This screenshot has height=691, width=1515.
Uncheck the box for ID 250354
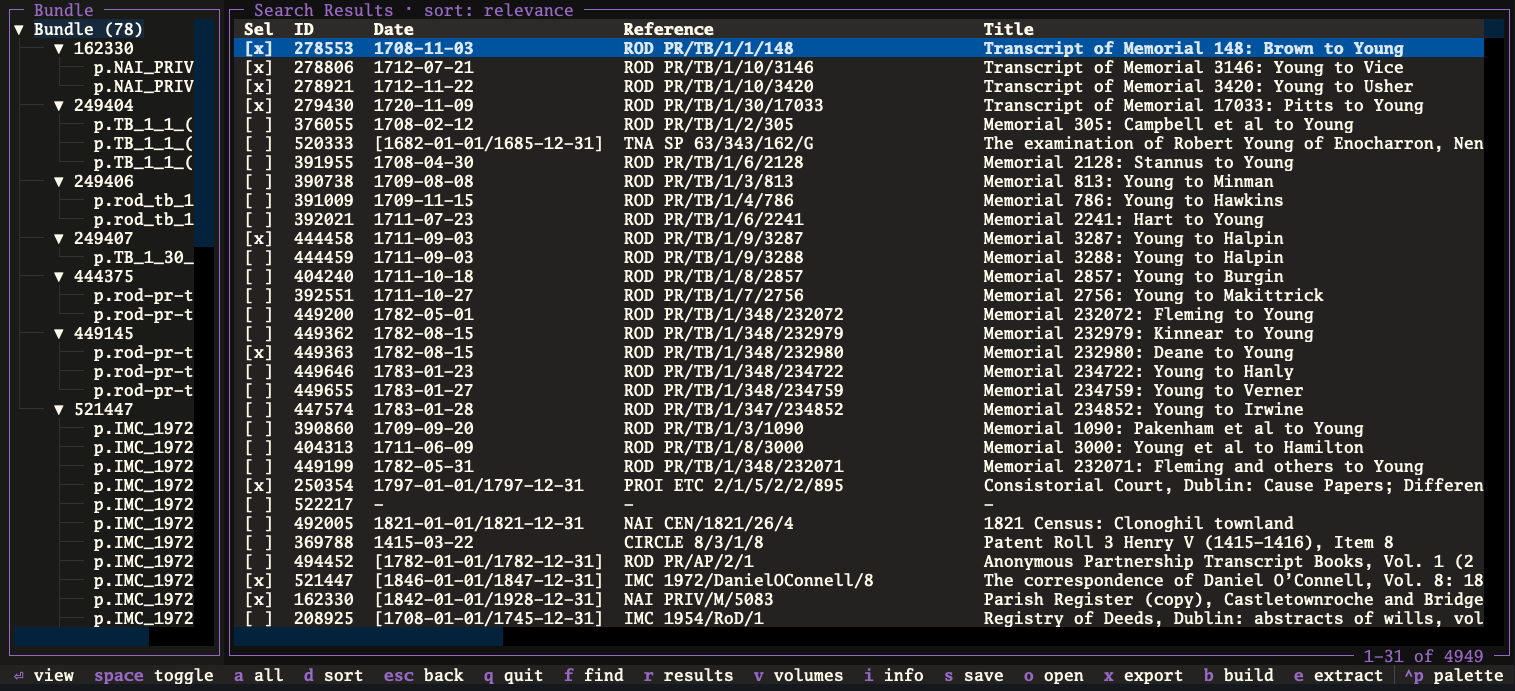[x=258, y=485]
